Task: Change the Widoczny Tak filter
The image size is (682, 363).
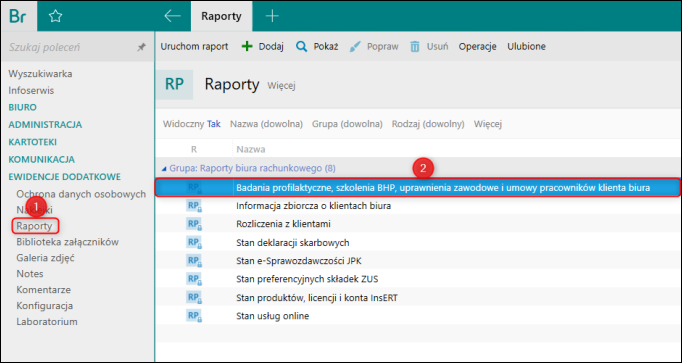Action: 192,124
